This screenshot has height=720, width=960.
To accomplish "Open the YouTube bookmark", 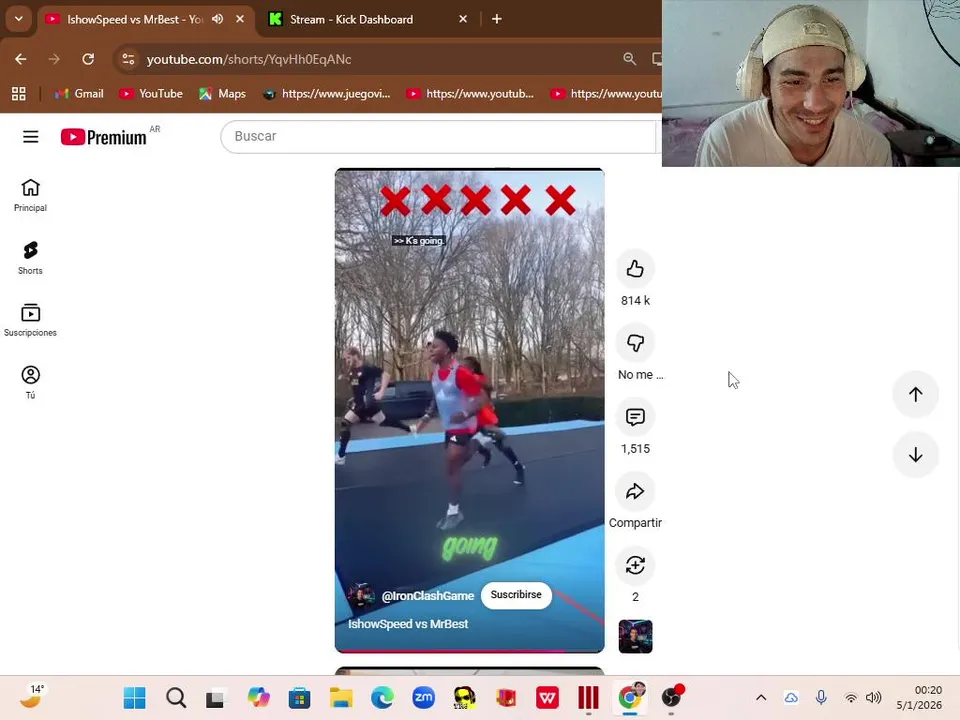I will [151, 94].
